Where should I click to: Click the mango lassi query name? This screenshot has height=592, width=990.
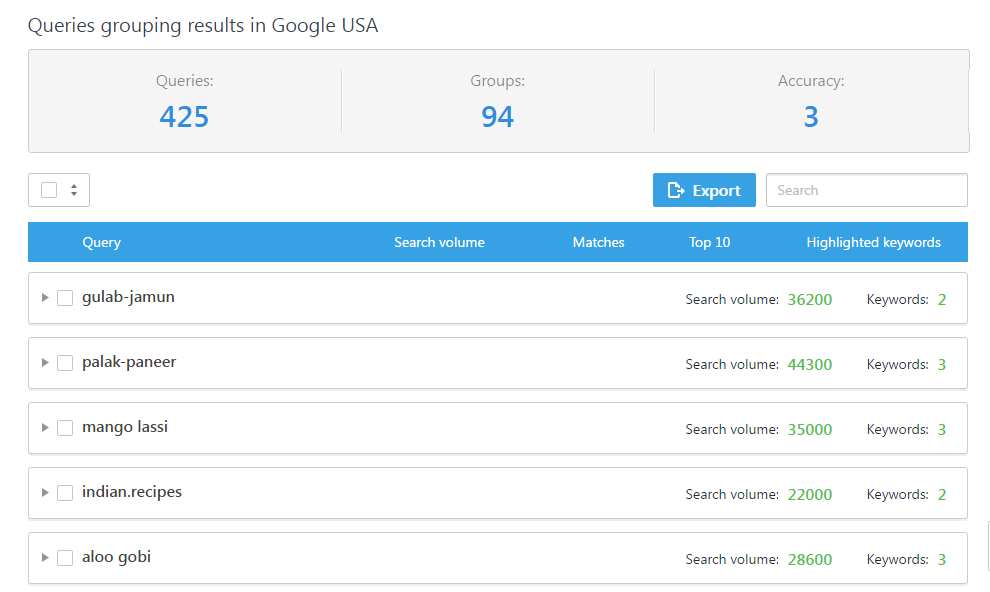pos(125,427)
